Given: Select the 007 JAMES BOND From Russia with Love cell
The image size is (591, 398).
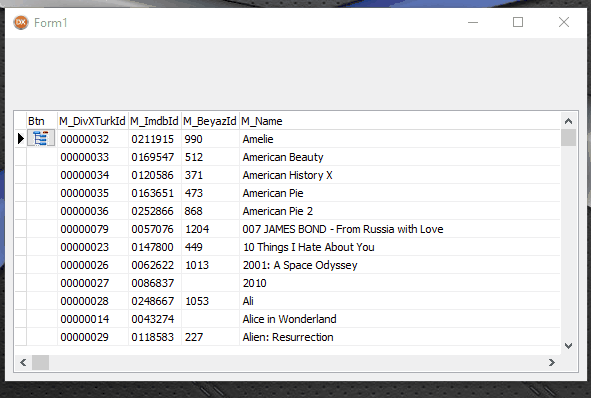Looking at the screenshot, I should tap(400, 229).
